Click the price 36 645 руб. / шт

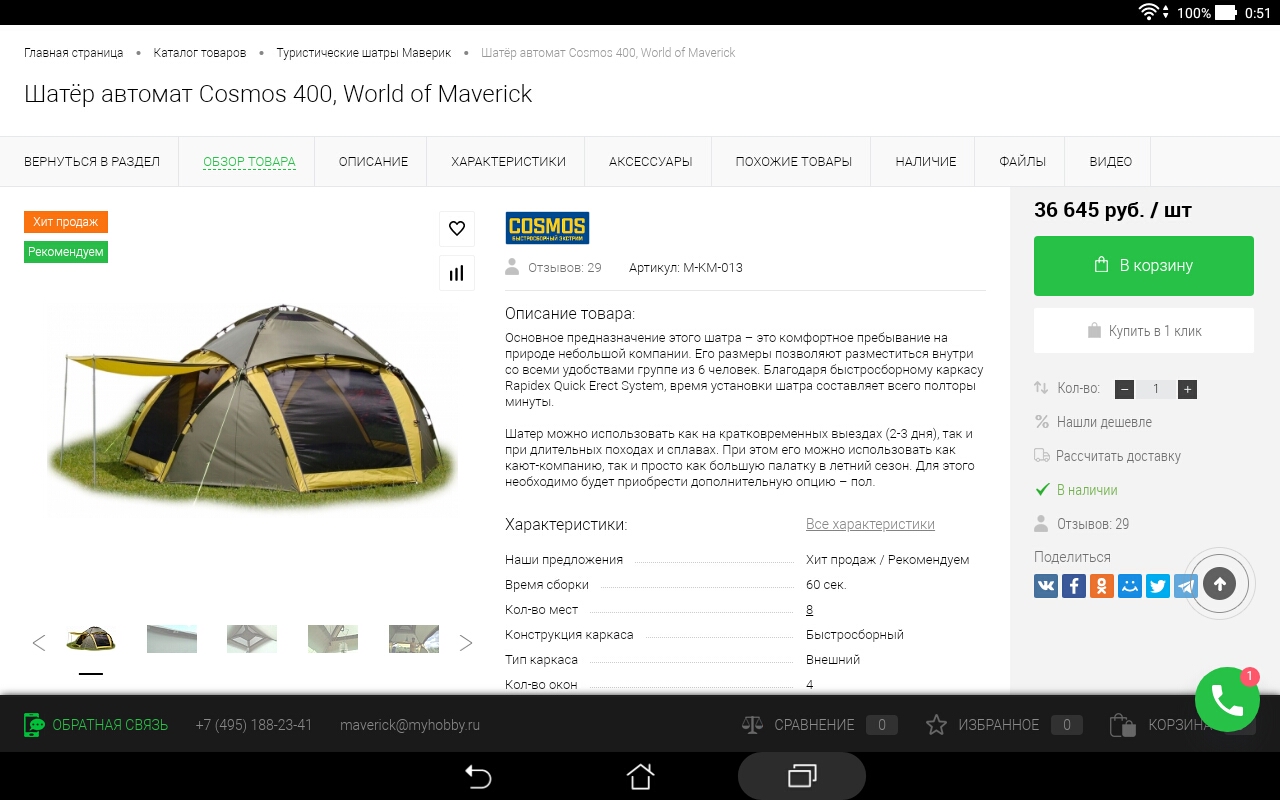click(x=1113, y=210)
